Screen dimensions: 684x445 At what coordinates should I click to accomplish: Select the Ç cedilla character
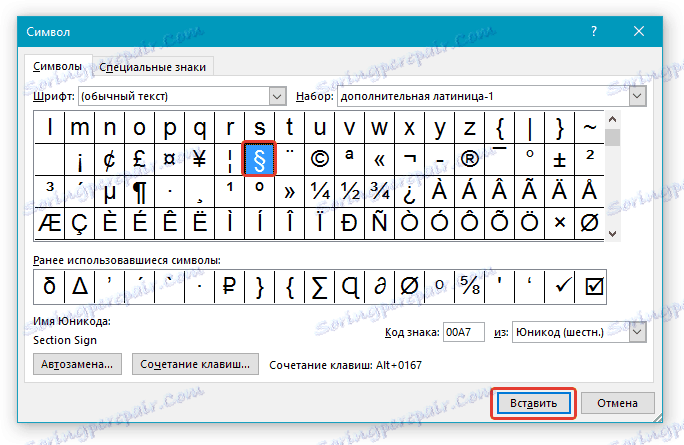tap(79, 223)
